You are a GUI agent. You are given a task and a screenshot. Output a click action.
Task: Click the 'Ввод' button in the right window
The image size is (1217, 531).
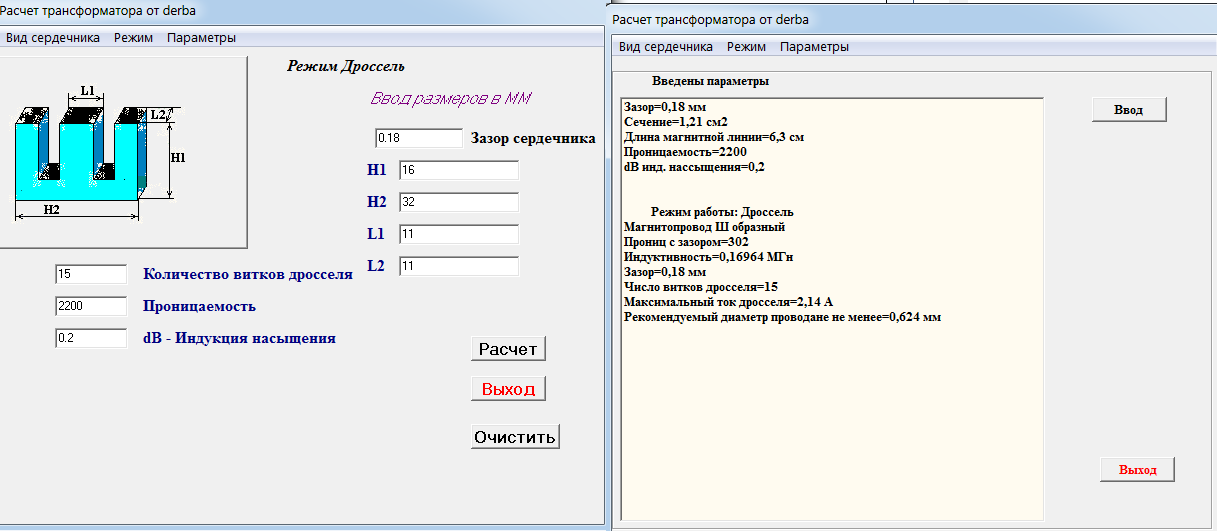click(1128, 110)
